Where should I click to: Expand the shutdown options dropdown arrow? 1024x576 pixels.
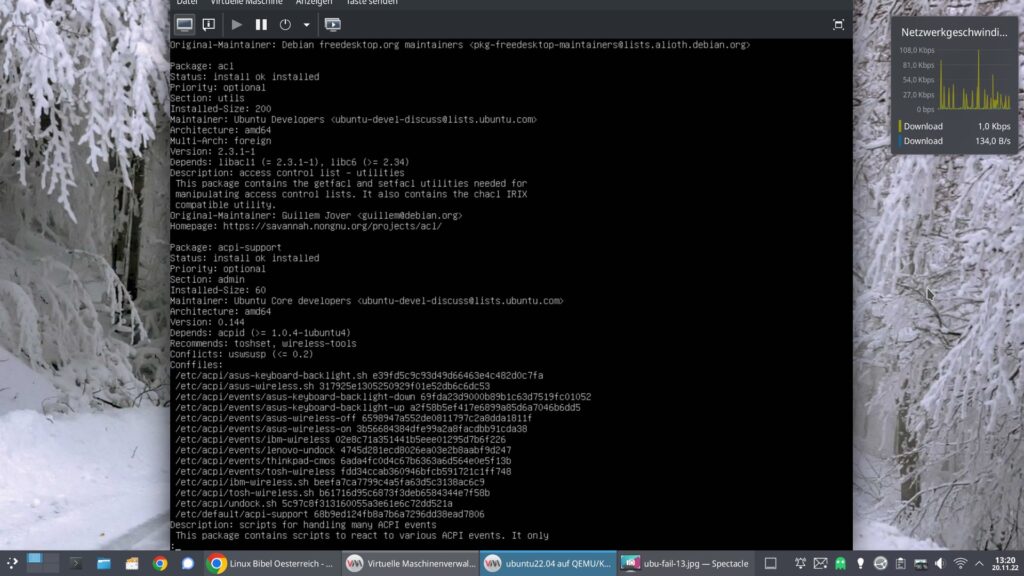click(x=306, y=25)
